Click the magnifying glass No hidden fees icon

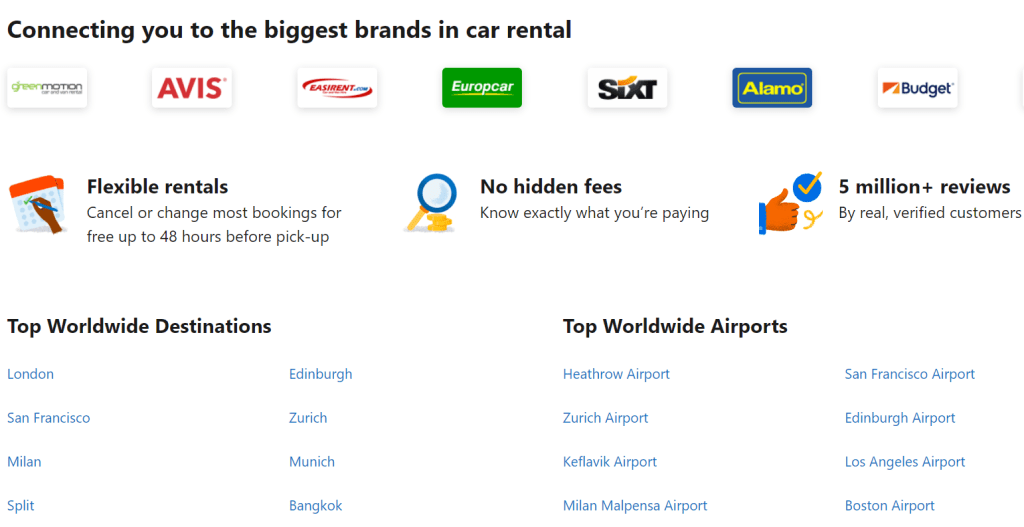432,203
